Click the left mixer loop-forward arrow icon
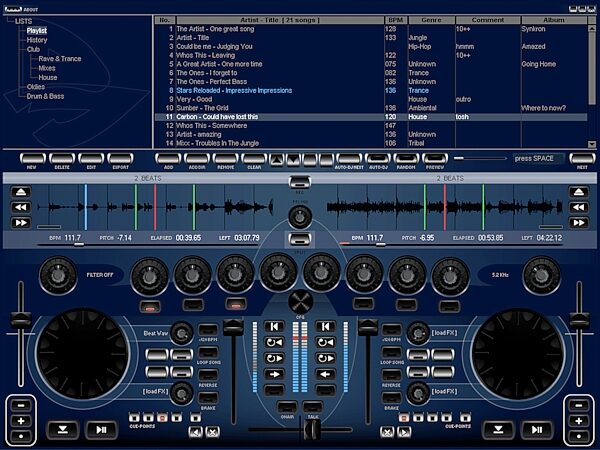The width and height of the screenshot is (600, 450). pos(274,358)
